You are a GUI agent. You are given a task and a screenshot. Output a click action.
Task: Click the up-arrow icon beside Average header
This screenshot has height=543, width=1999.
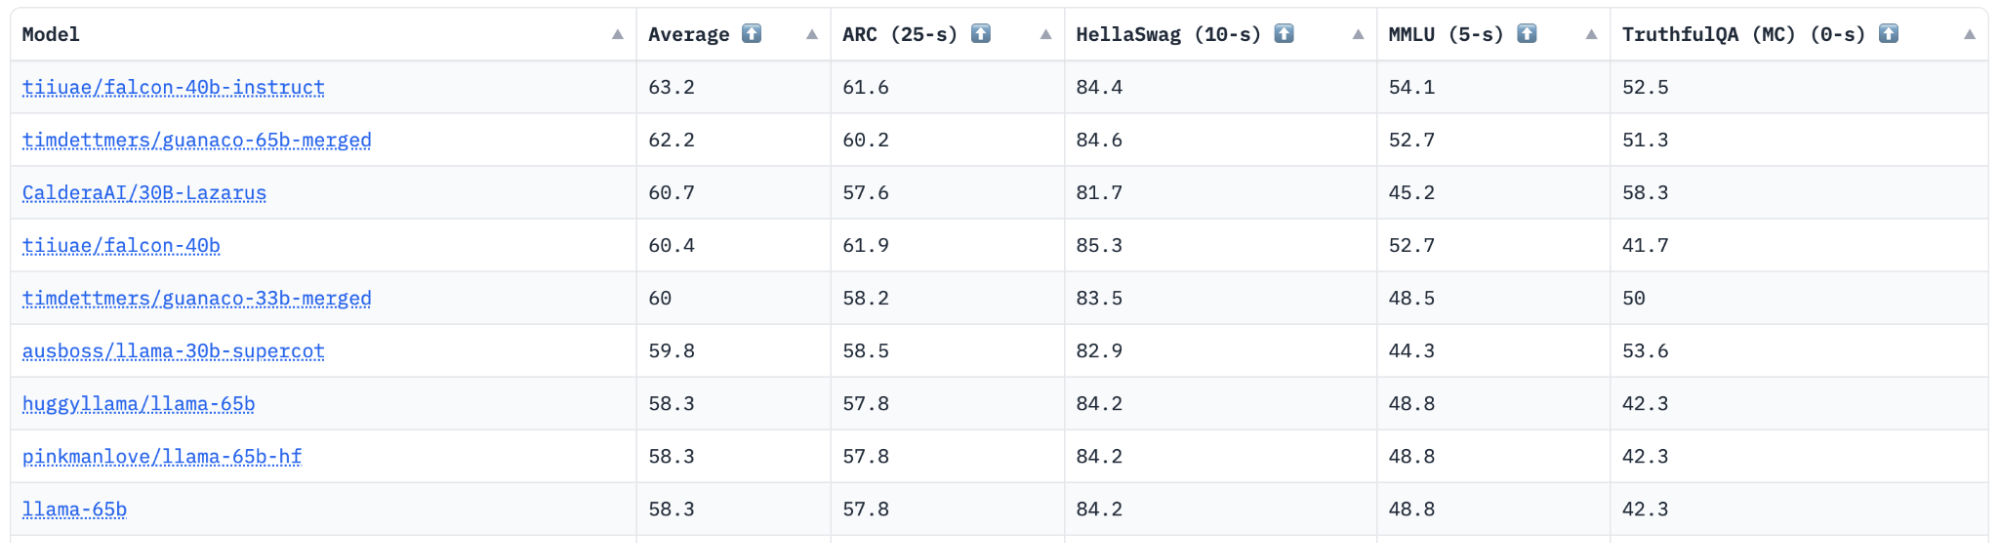(751, 34)
